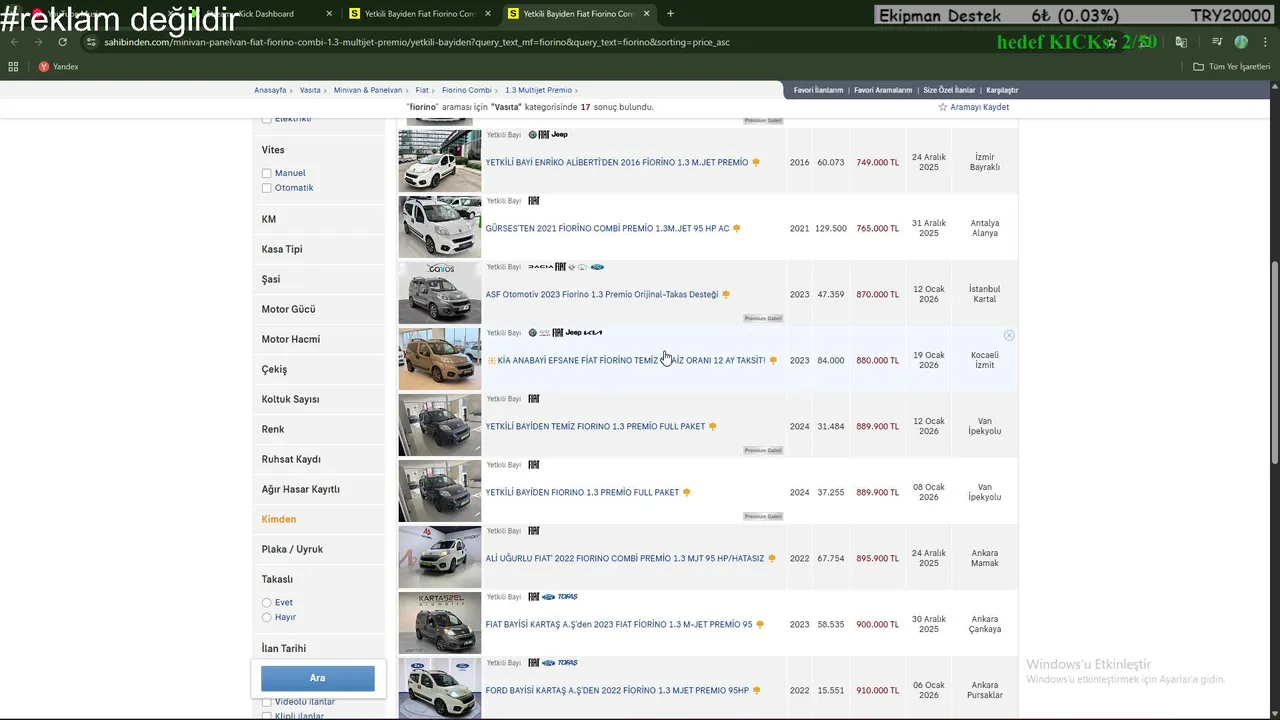Expand the Kimden filter
This screenshot has height=720, width=1280.
click(318, 519)
